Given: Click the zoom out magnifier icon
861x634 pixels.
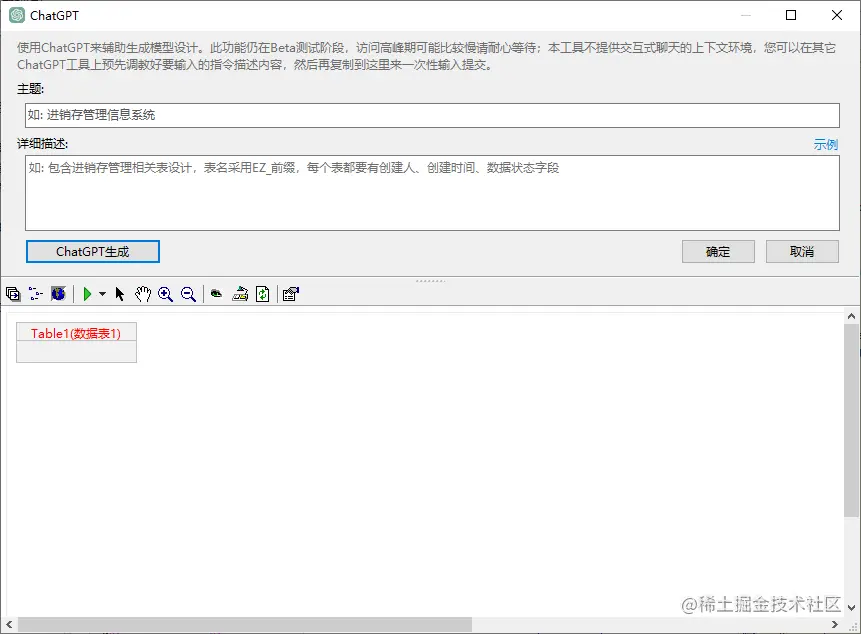Looking at the screenshot, I should pyautogui.click(x=188, y=294).
